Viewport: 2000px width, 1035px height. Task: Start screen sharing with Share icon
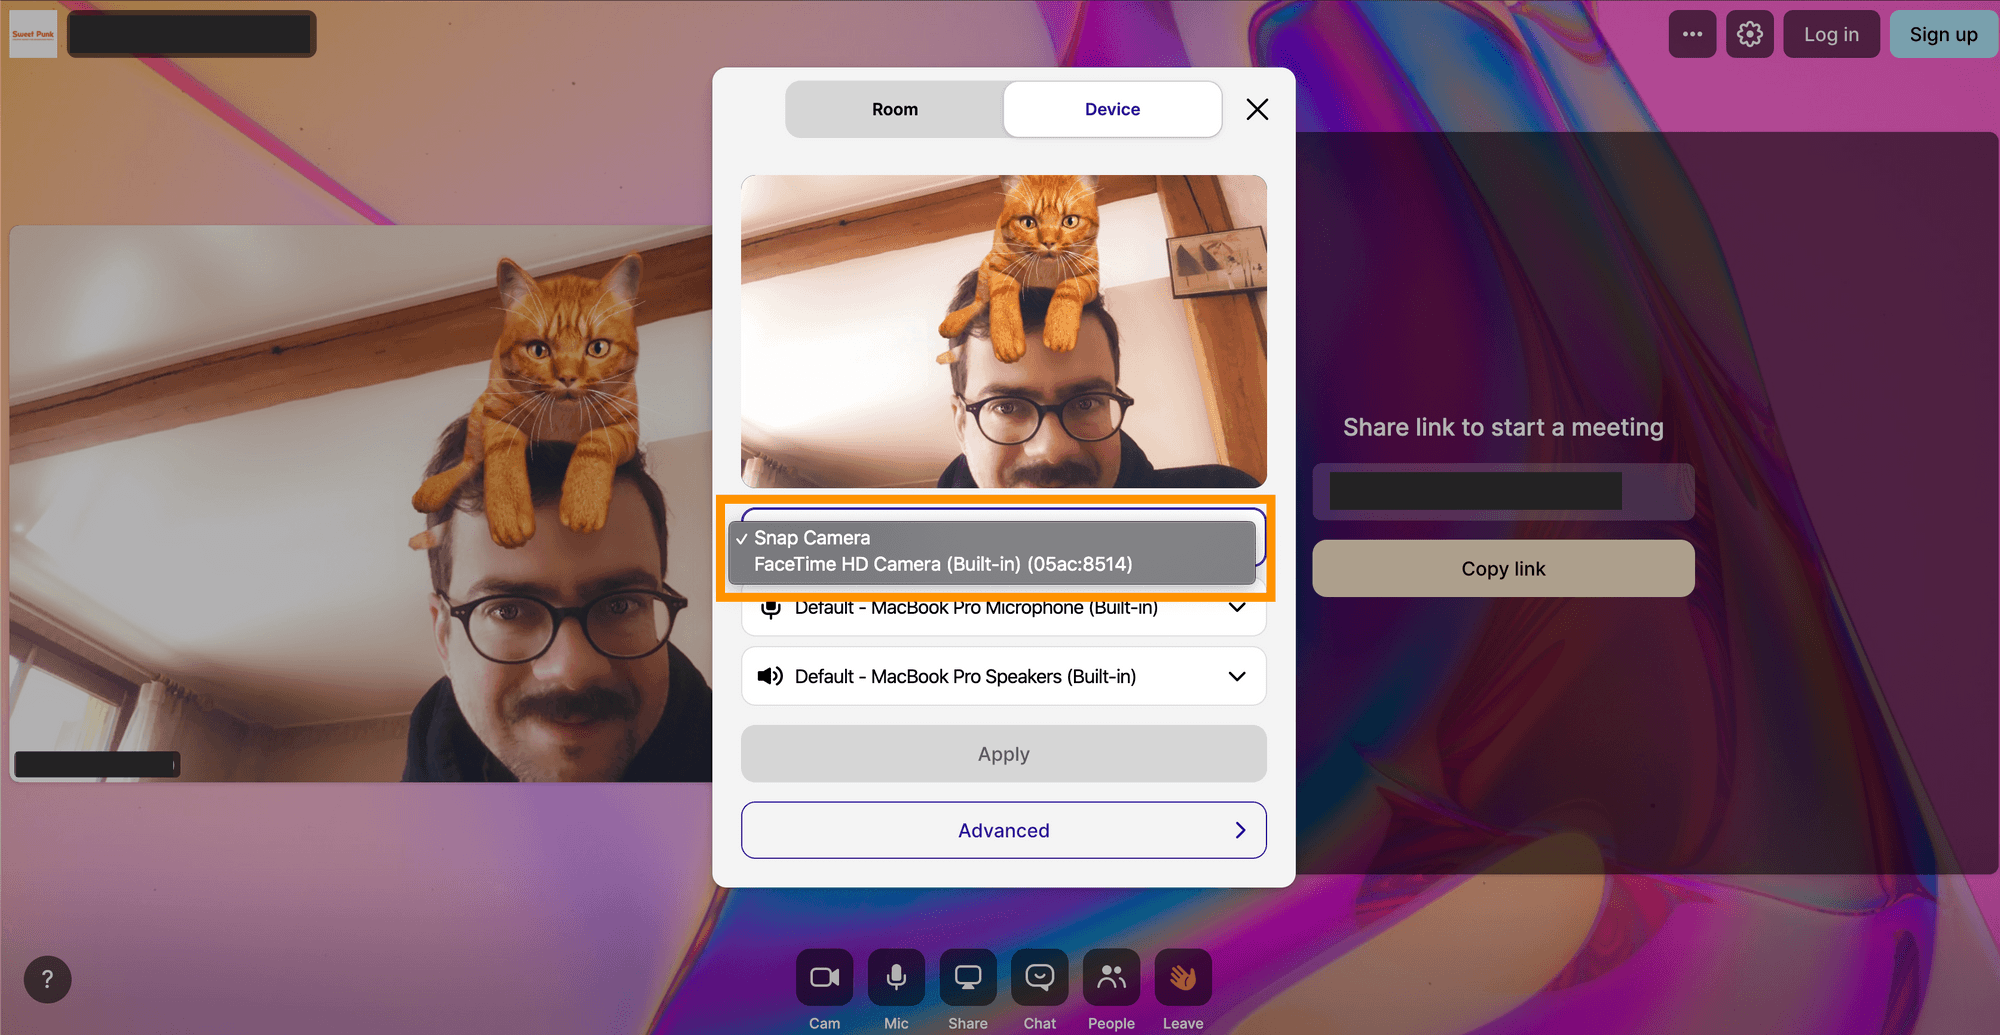point(967,977)
